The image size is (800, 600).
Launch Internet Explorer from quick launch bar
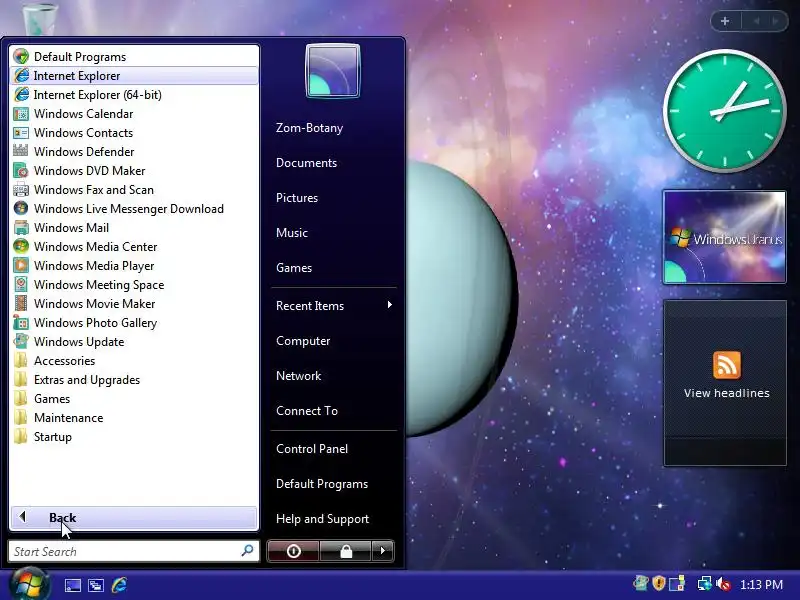(119, 585)
